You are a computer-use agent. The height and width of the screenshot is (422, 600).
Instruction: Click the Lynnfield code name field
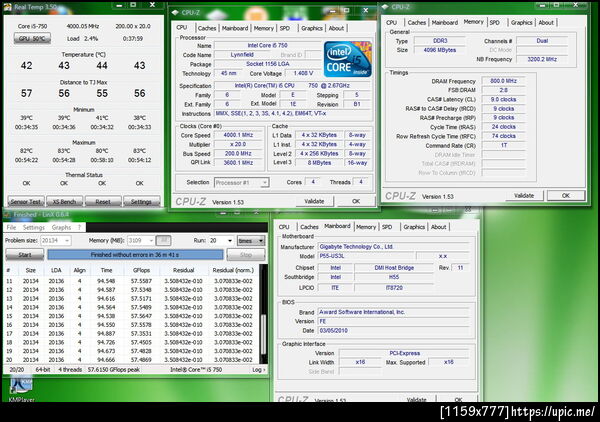(242, 55)
